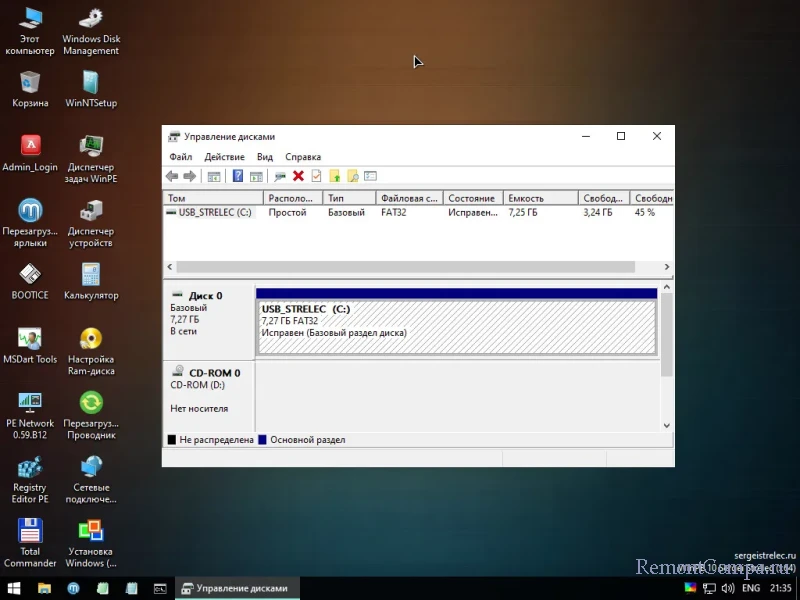Image resolution: width=800 pixels, height=600 pixels.
Task: Open Registry Editor PE shortcut
Action: 30,467
